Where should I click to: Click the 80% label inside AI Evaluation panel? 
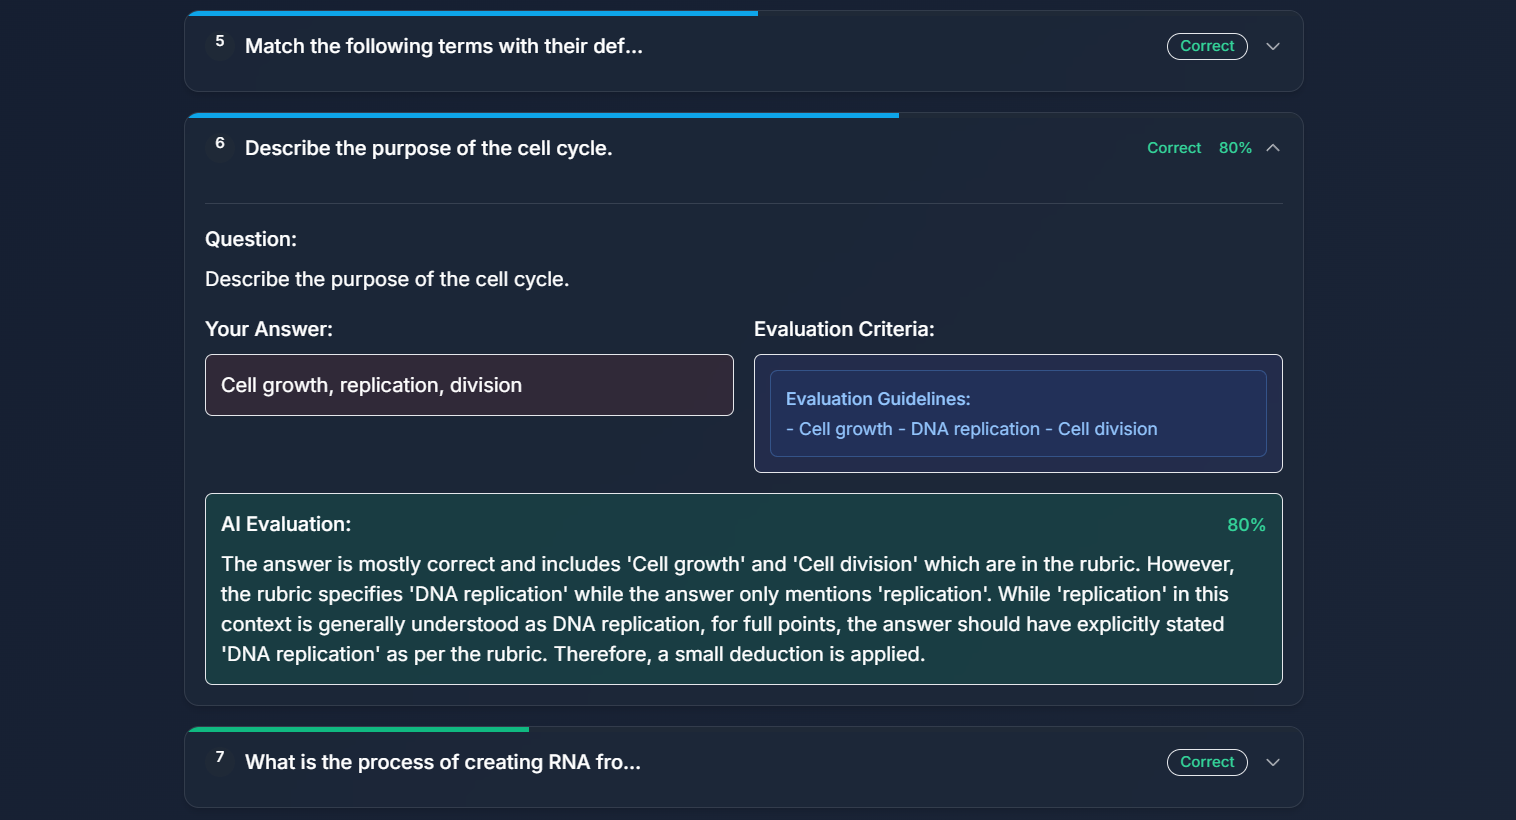click(x=1246, y=524)
